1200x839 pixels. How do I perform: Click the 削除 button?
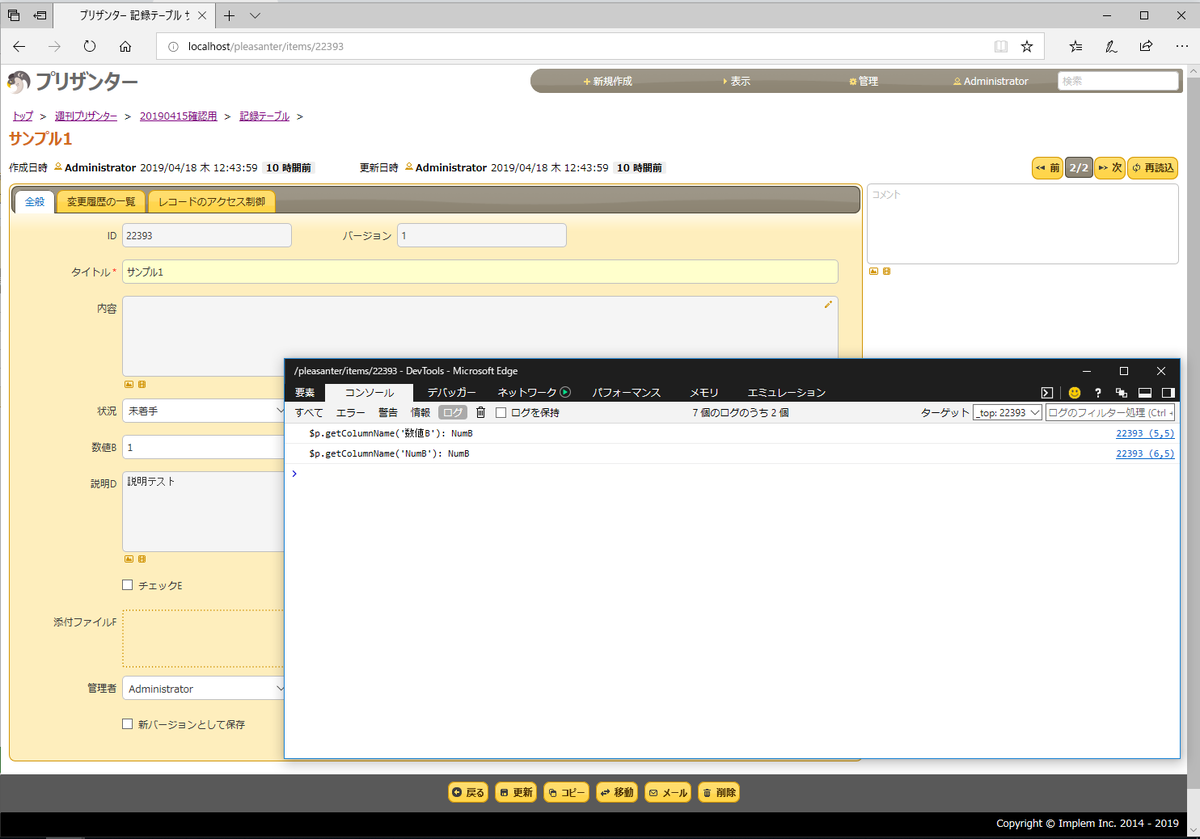[x=720, y=792]
